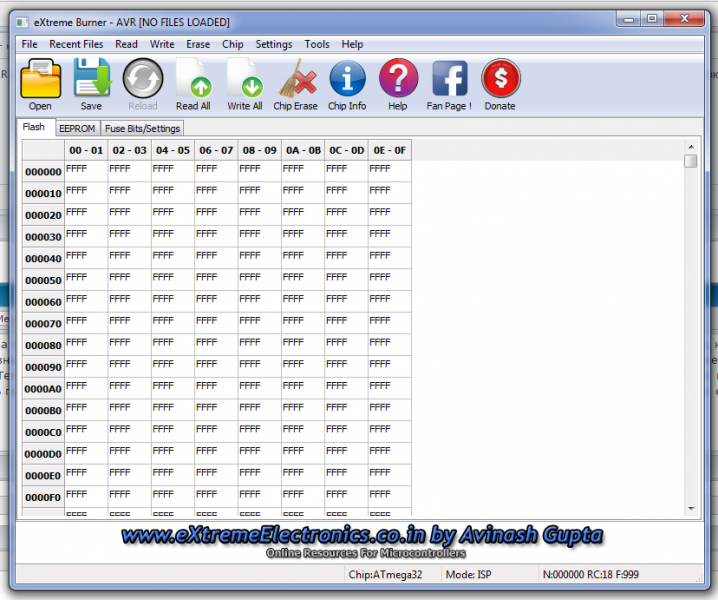Switch to the Fuse Bits/Settings tab
The height and width of the screenshot is (600, 718).
pos(142,129)
